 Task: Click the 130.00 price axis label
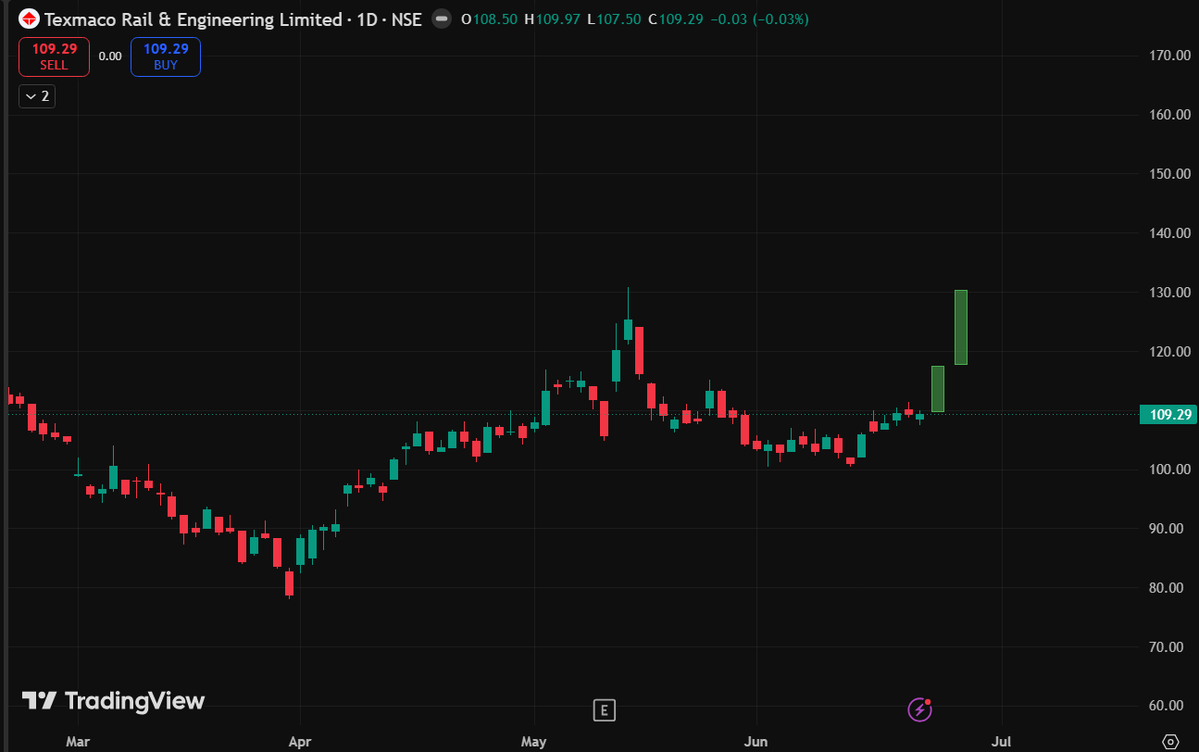tap(1170, 292)
